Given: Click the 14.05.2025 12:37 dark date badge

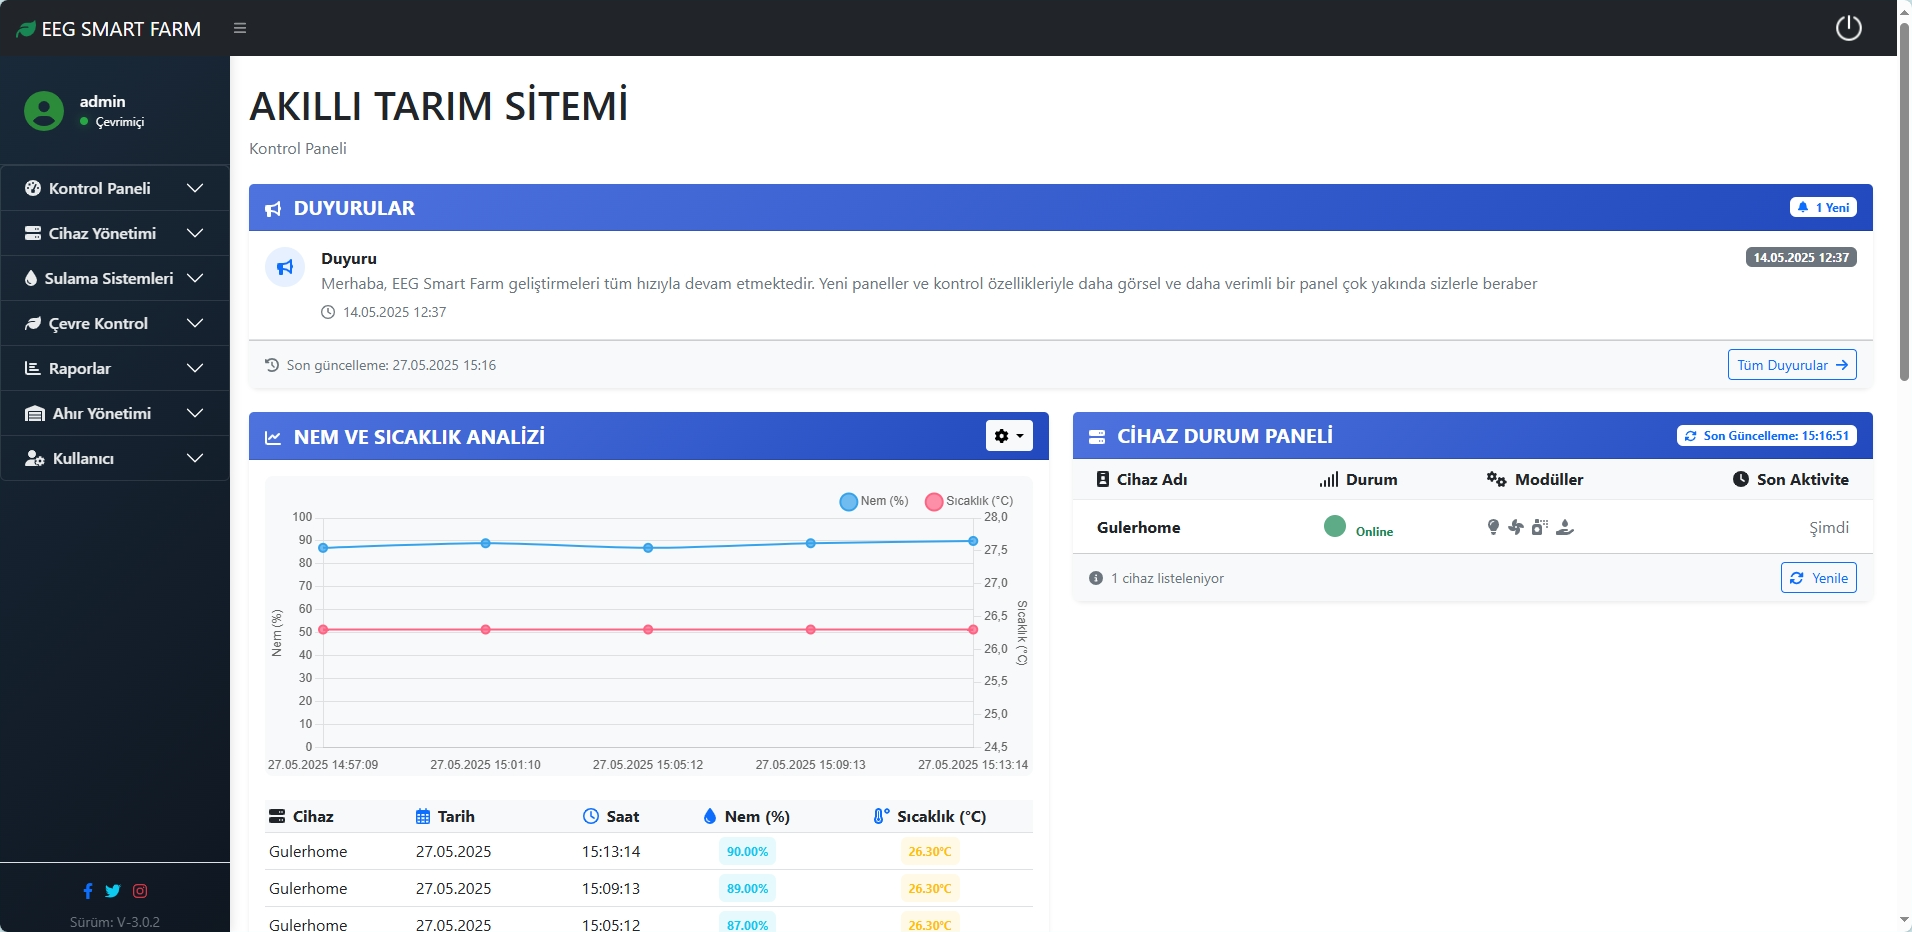Looking at the screenshot, I should [1801, 257].
